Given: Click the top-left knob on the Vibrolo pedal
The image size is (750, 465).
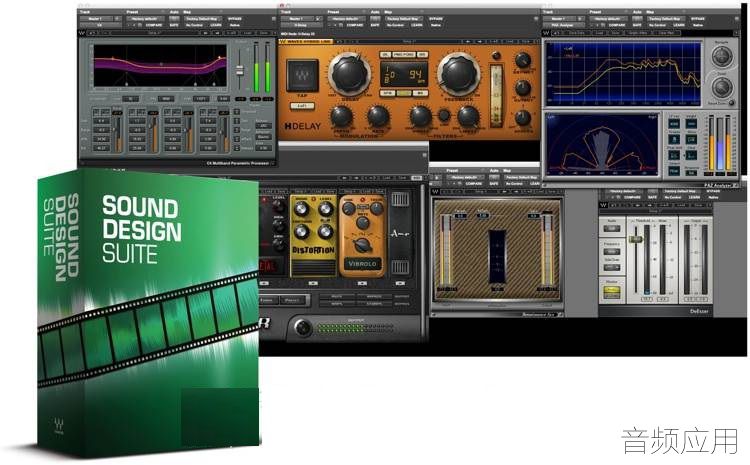Looking at the screenshot, I should pyautogui.click(x=349, y=209).
